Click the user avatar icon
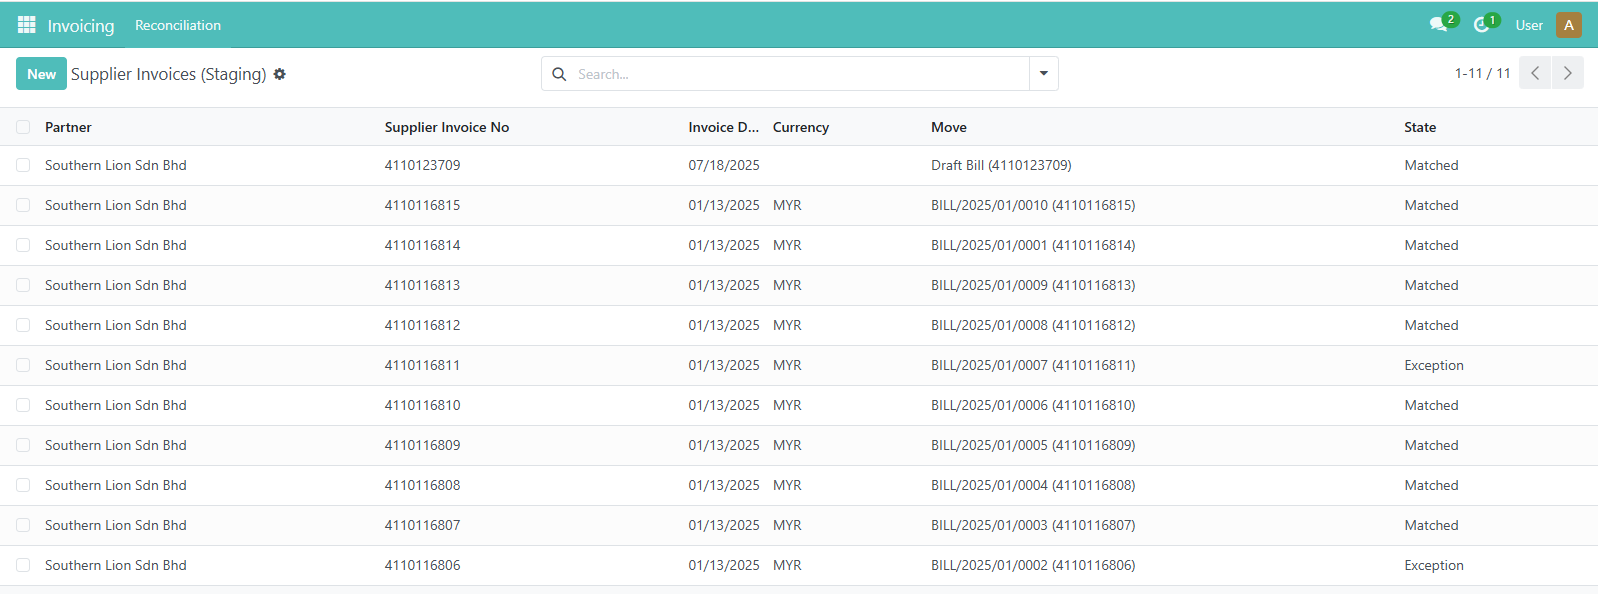 click(x=1568, y=25)
